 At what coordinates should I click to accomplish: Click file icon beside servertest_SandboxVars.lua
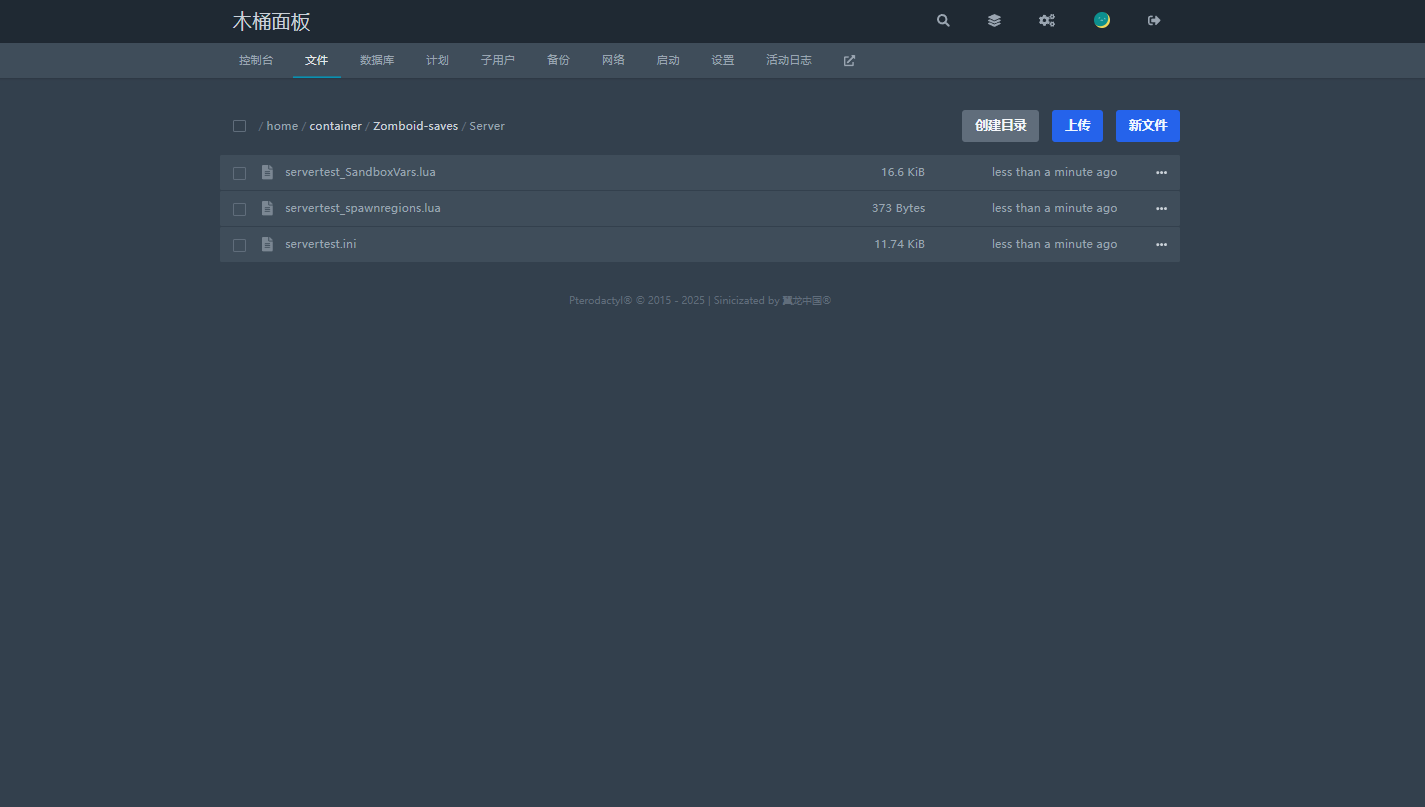(x=267, y=172)
